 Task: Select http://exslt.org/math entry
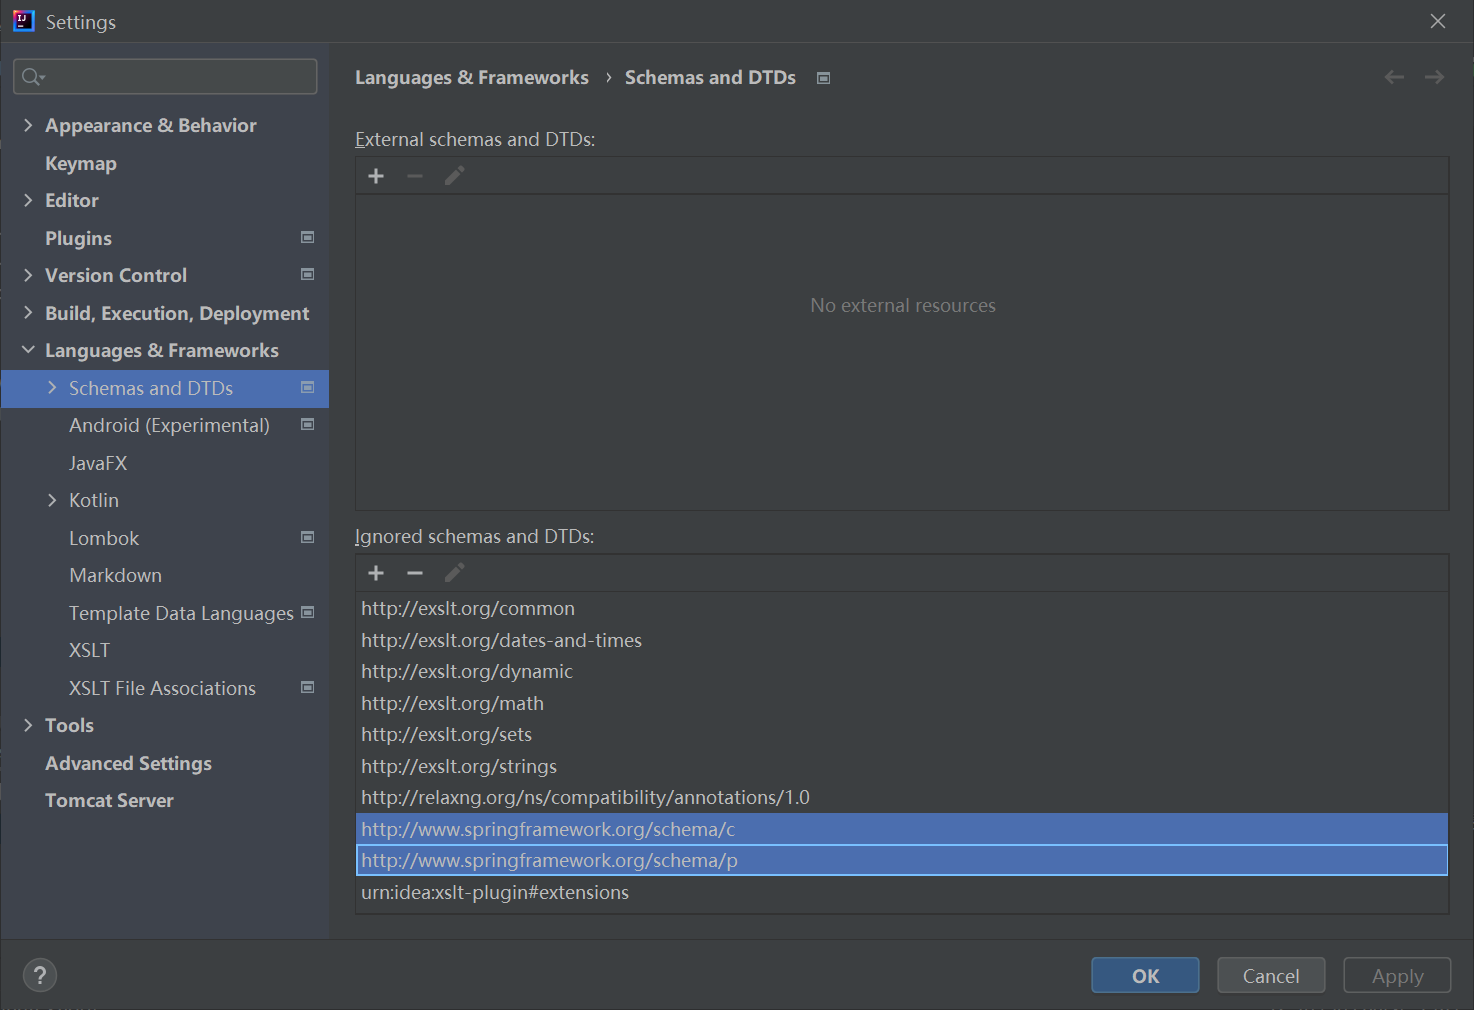pos(902,703)
